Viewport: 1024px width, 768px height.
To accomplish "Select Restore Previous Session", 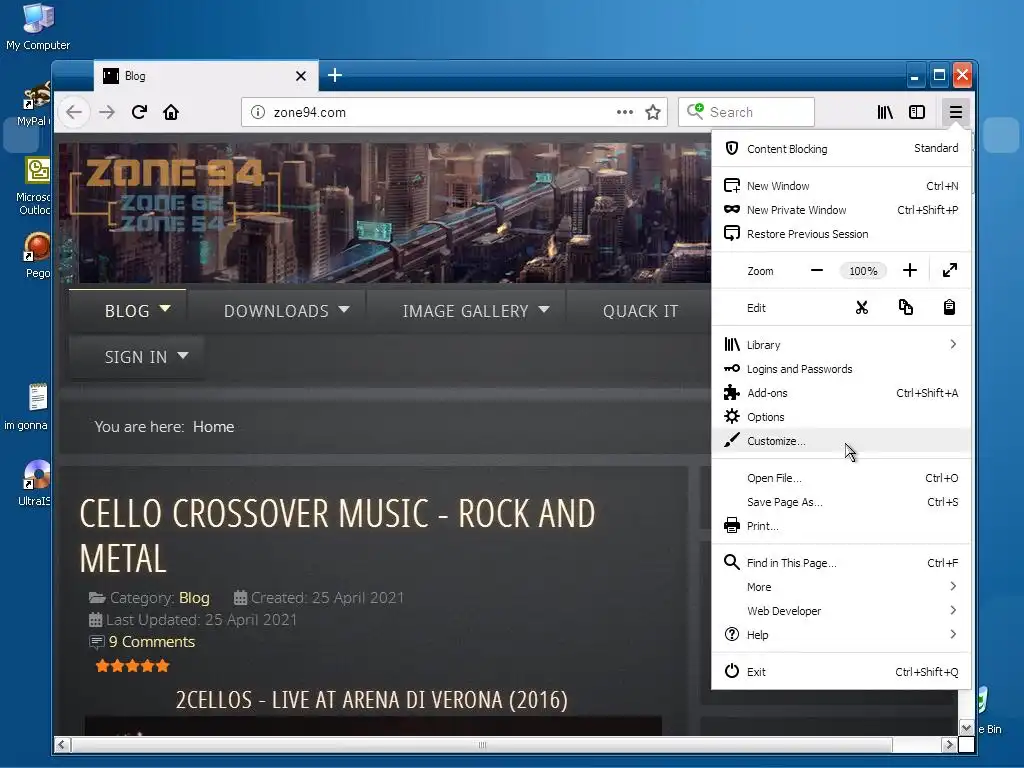I will coord(841,234).
